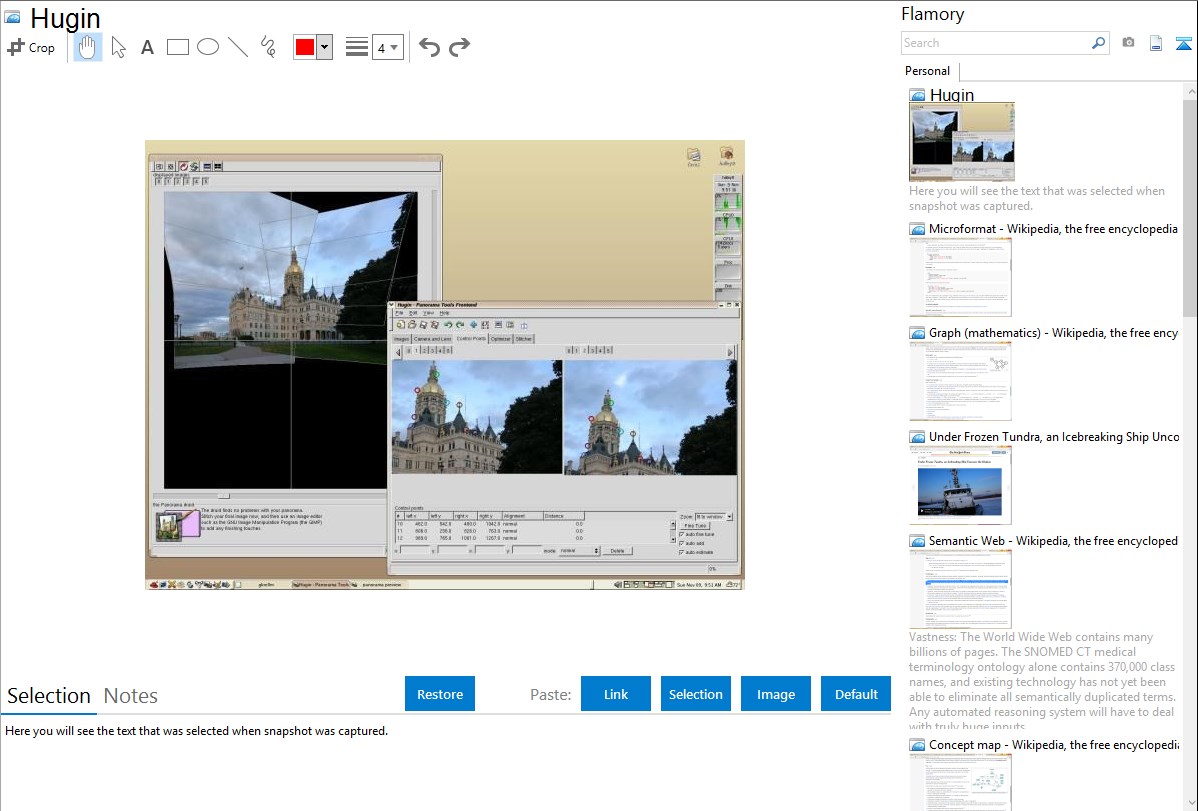Choose the freehand scribble tool
The width and height of the screenshot is (1198, 811).
click(268, 47)
